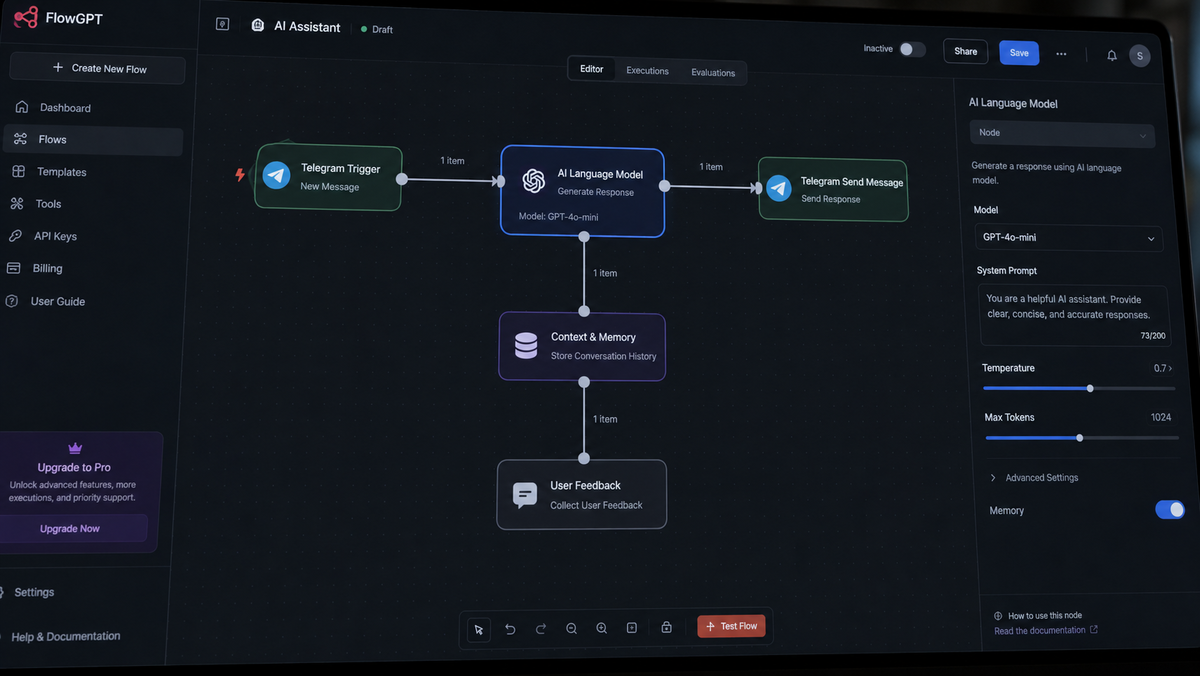Open the notifications bell
Image resolution: width=1200 pixels, height=676 pixels.
1111,55
